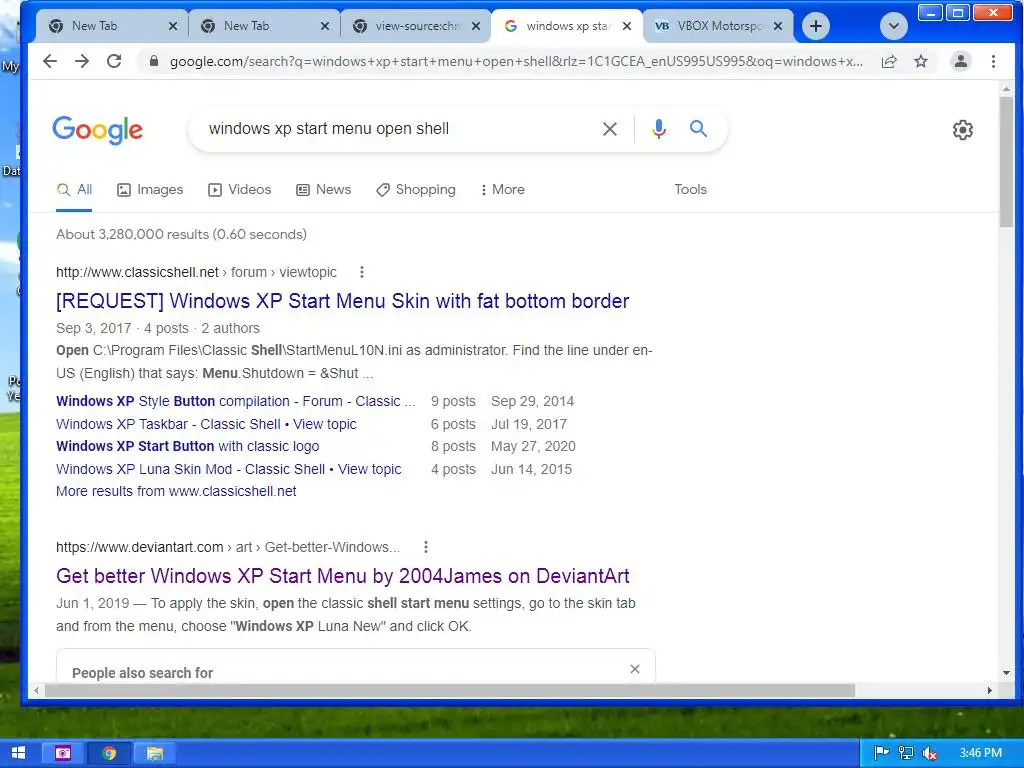Screen dimensions: 1024x768
Task: Reload the current page
Action: (x=114, y=61)
